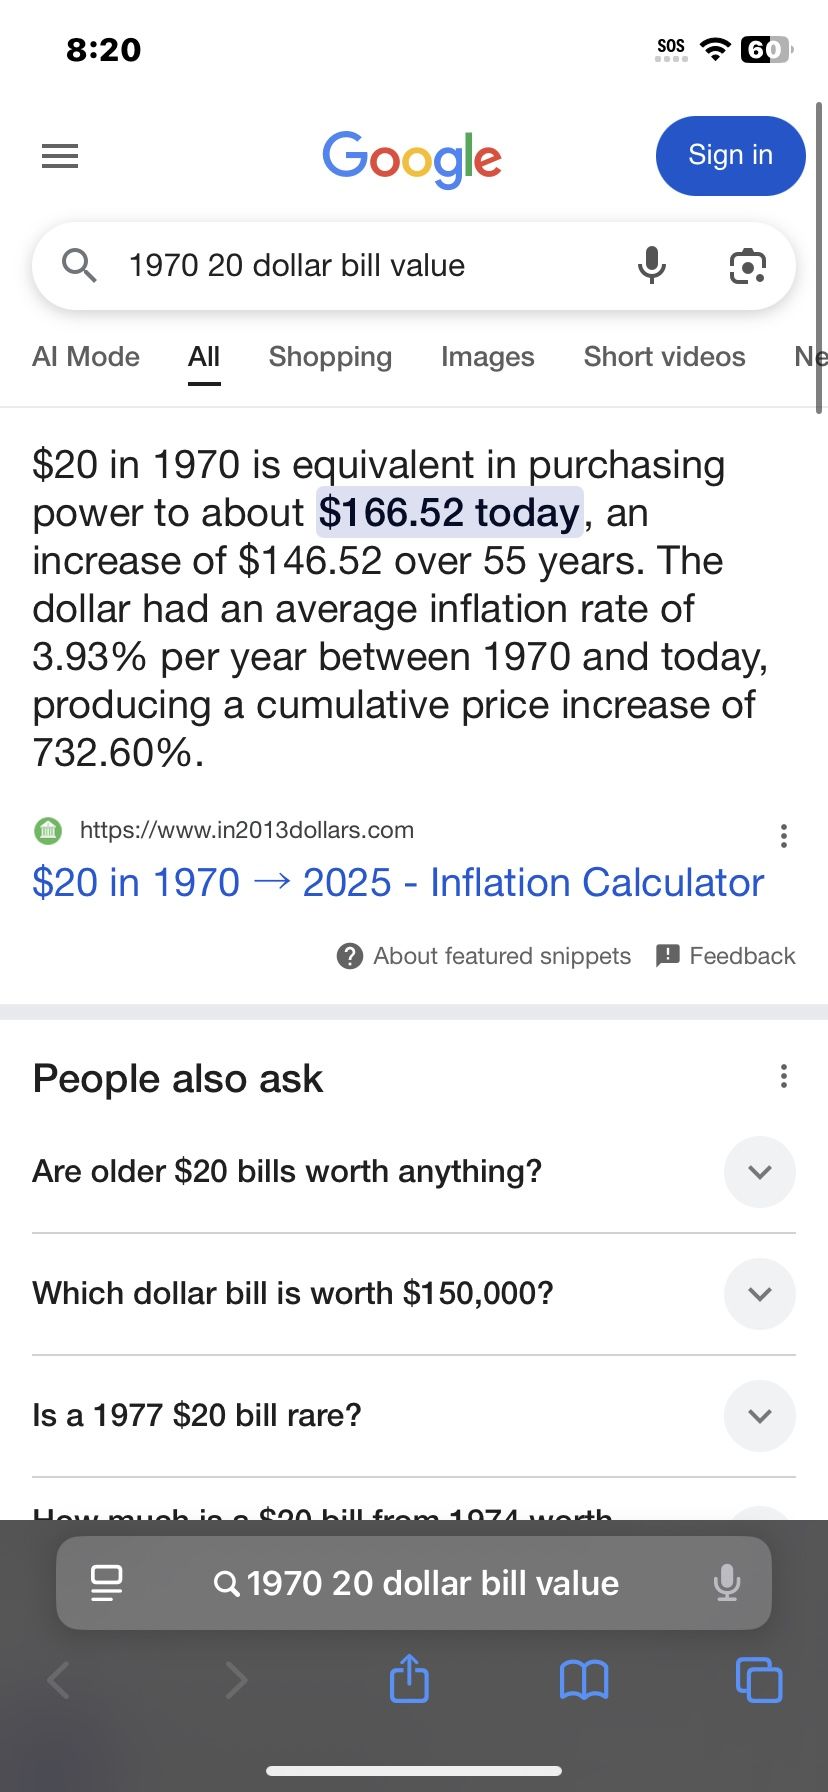Expand "Which dollar bill is worth $150,000?"
This screenshot has width=828, height=1792.
click(759, 1294)
